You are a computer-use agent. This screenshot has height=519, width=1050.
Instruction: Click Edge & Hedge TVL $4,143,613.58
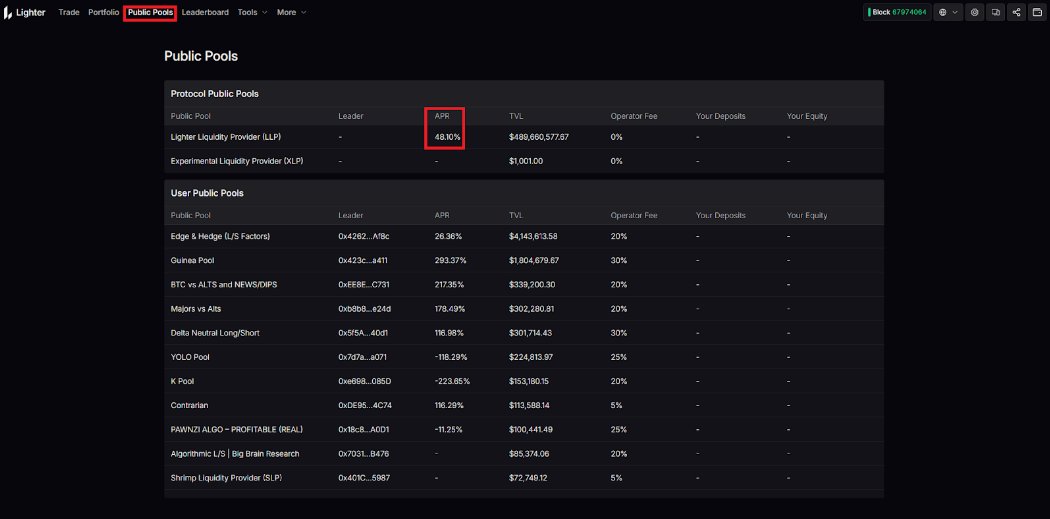click(533, 236)
